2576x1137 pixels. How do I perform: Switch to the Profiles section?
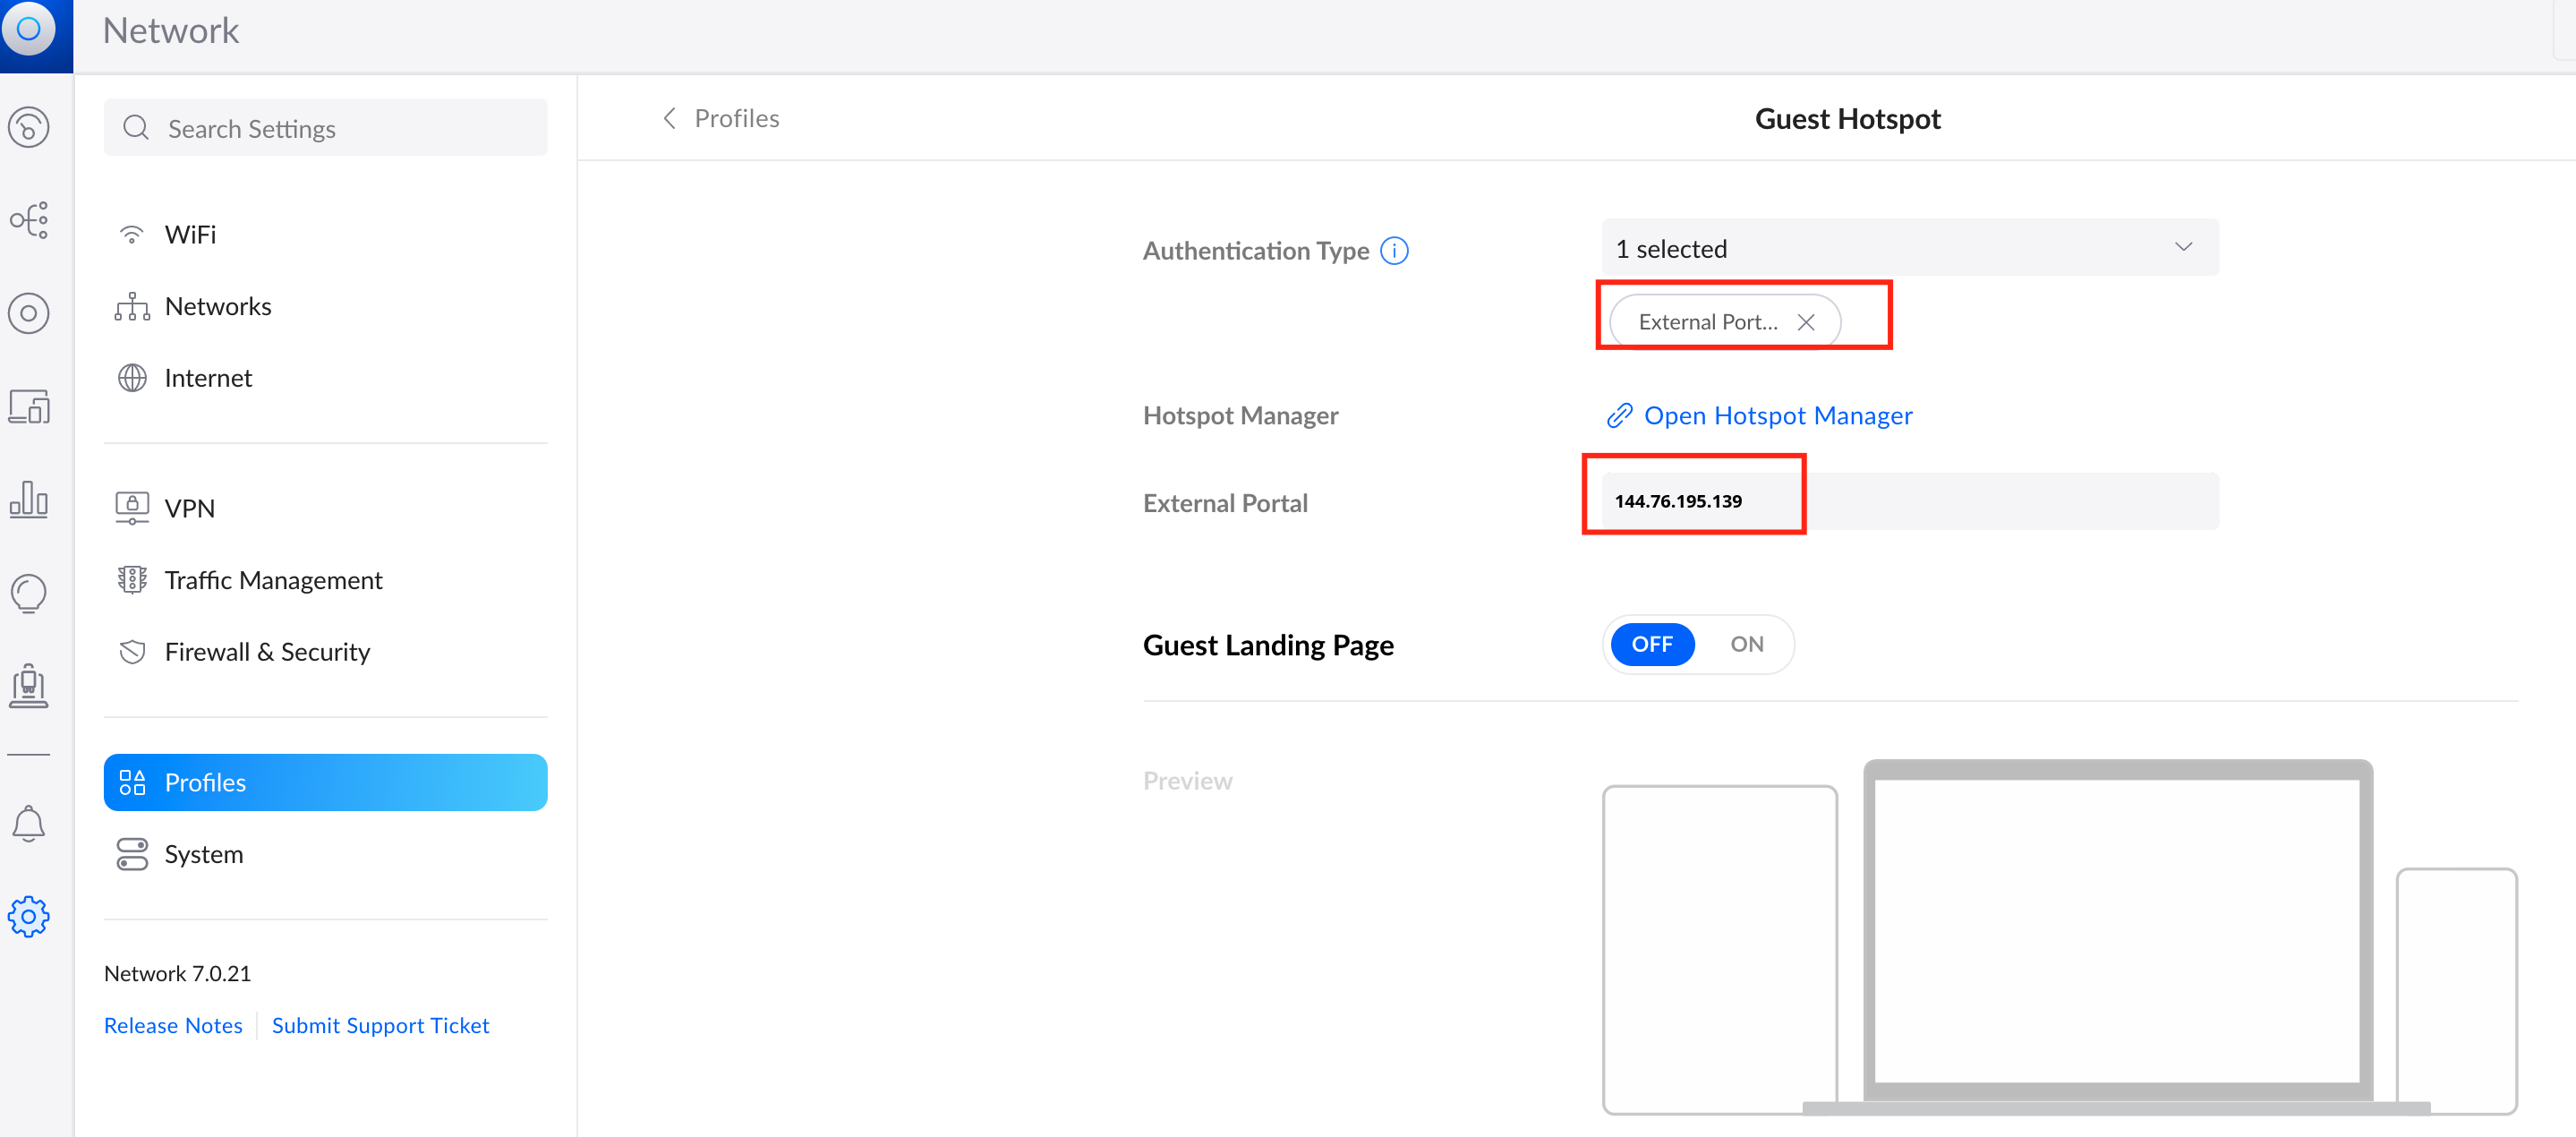click(205, 782)
